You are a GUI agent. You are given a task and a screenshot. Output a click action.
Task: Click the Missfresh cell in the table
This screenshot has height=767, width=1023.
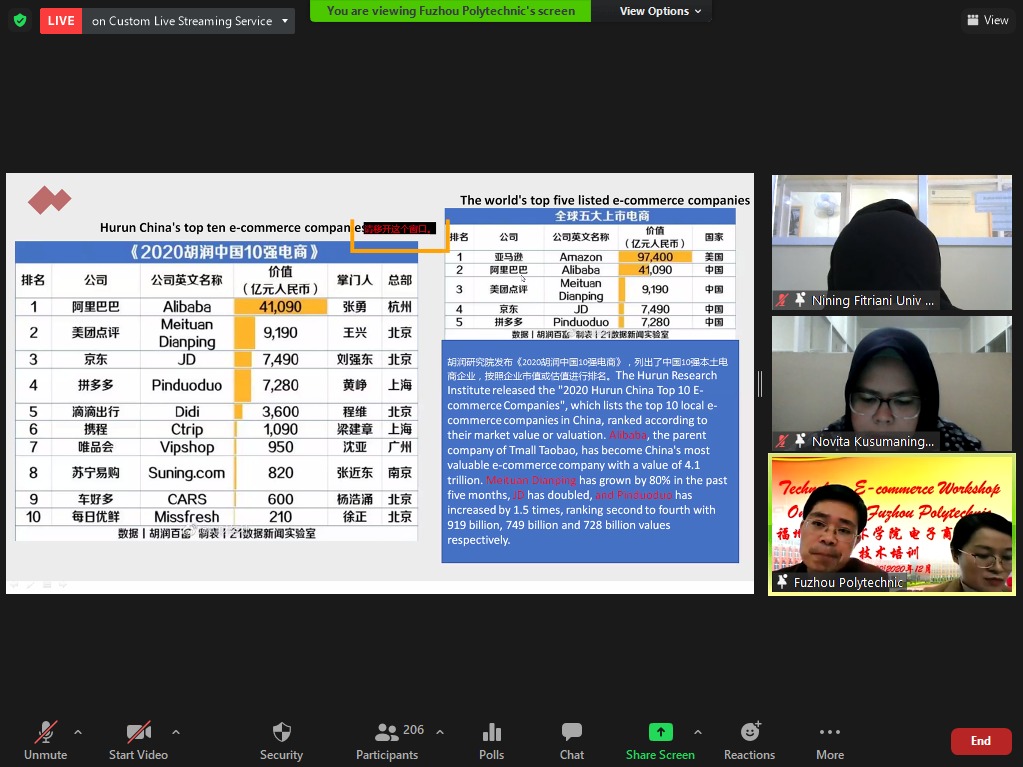point(187,517)
